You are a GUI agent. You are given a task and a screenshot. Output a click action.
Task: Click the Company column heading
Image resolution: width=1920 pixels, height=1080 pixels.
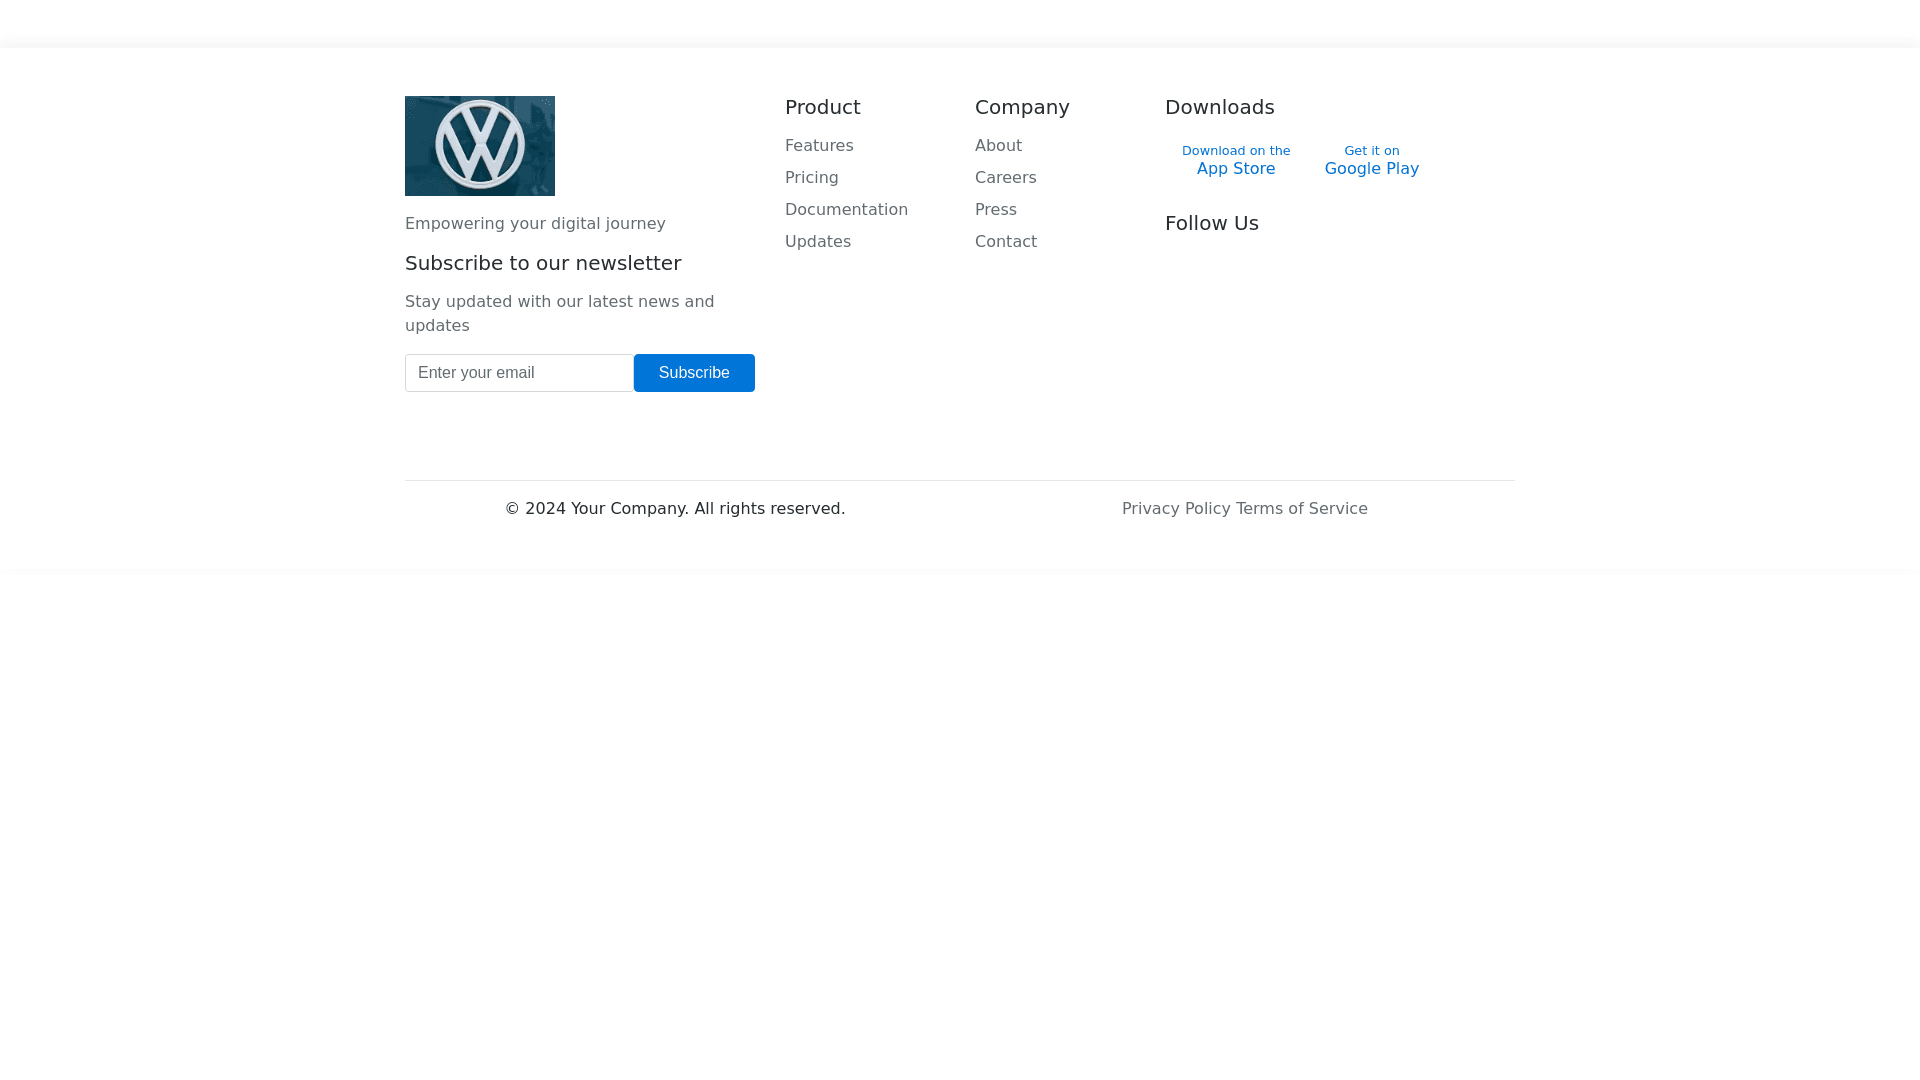click(x=1021, y=107)
